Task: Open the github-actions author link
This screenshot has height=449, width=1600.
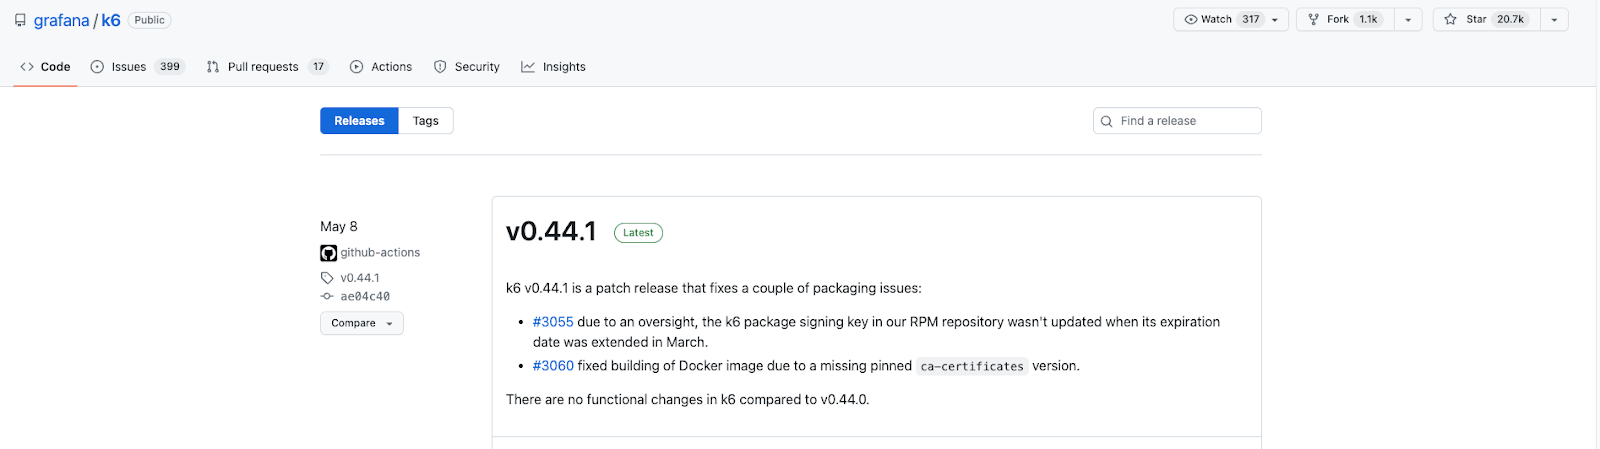Action: (x=380, y=253)
